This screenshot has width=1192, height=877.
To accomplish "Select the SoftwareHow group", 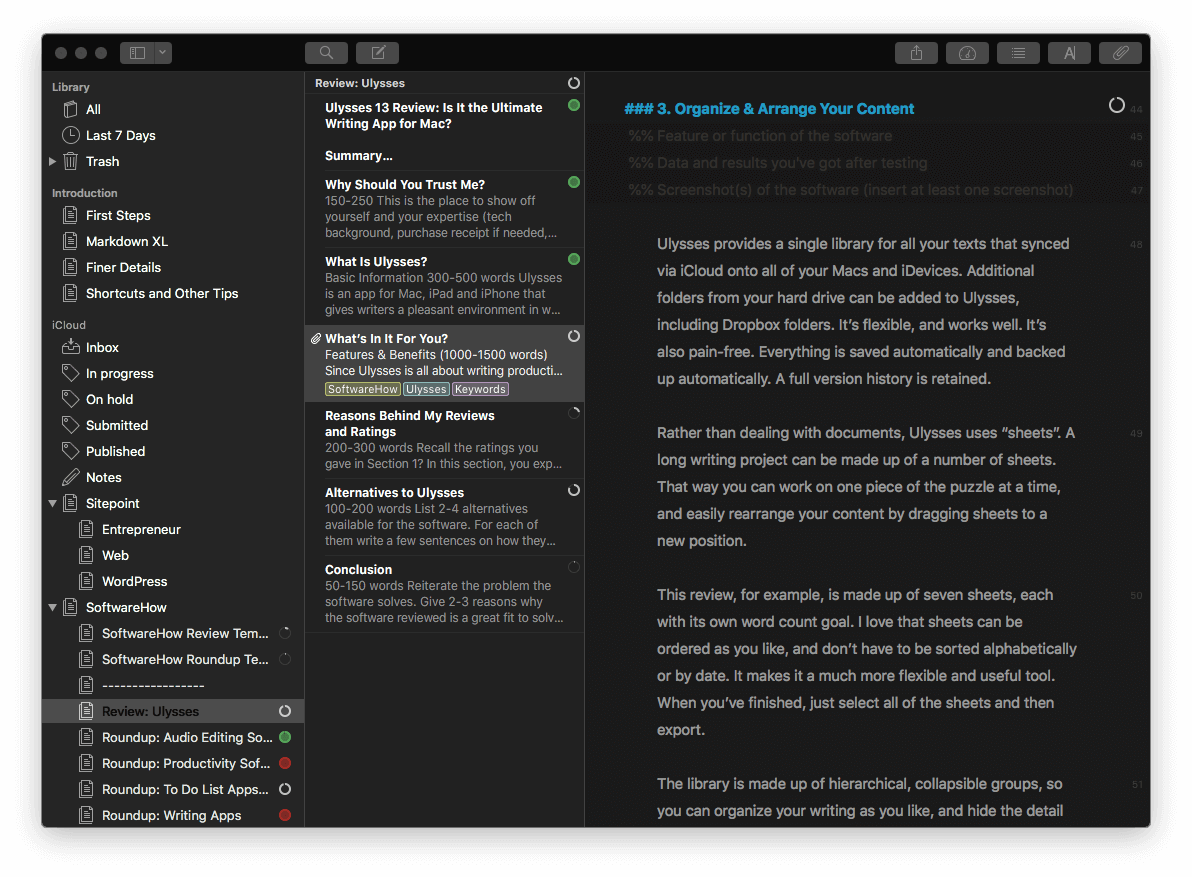I will pyautogui.click(x=173, y=607).
